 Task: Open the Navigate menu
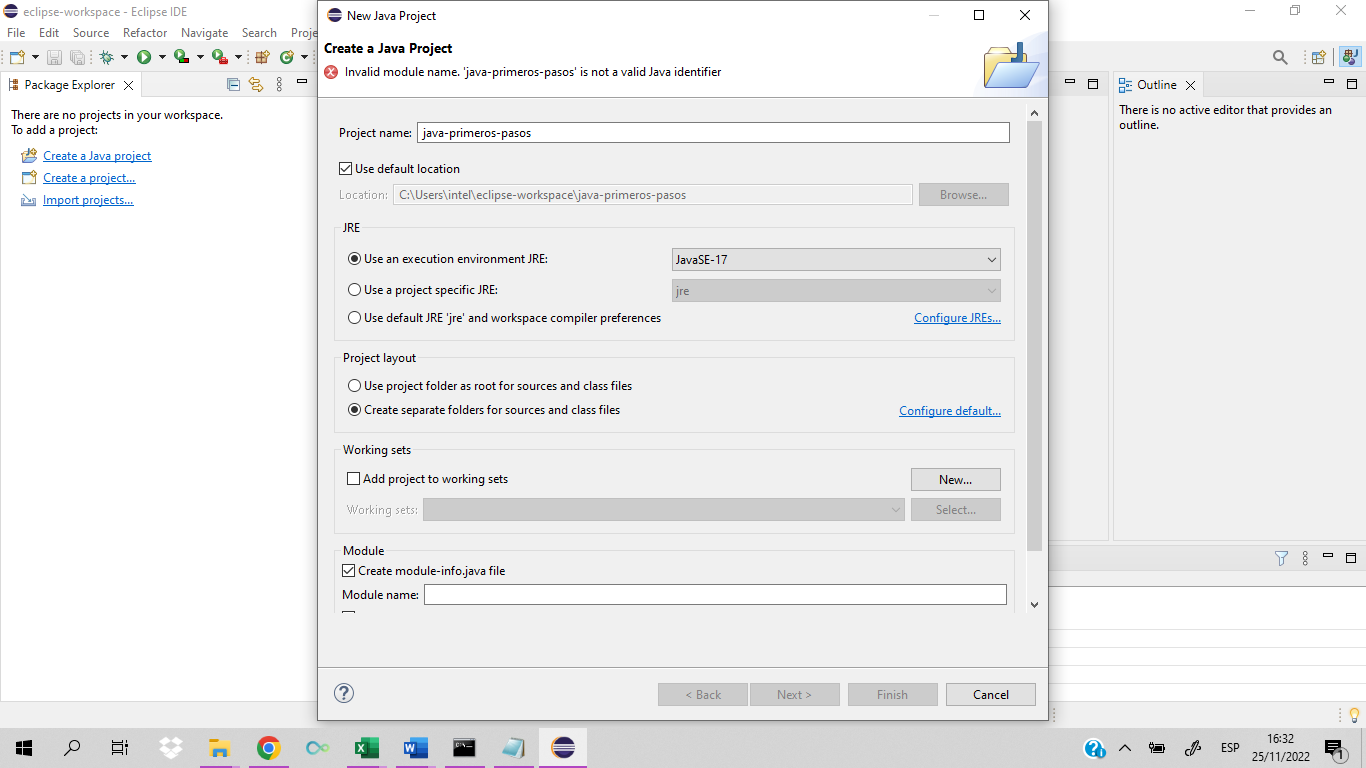coord(204,33)
